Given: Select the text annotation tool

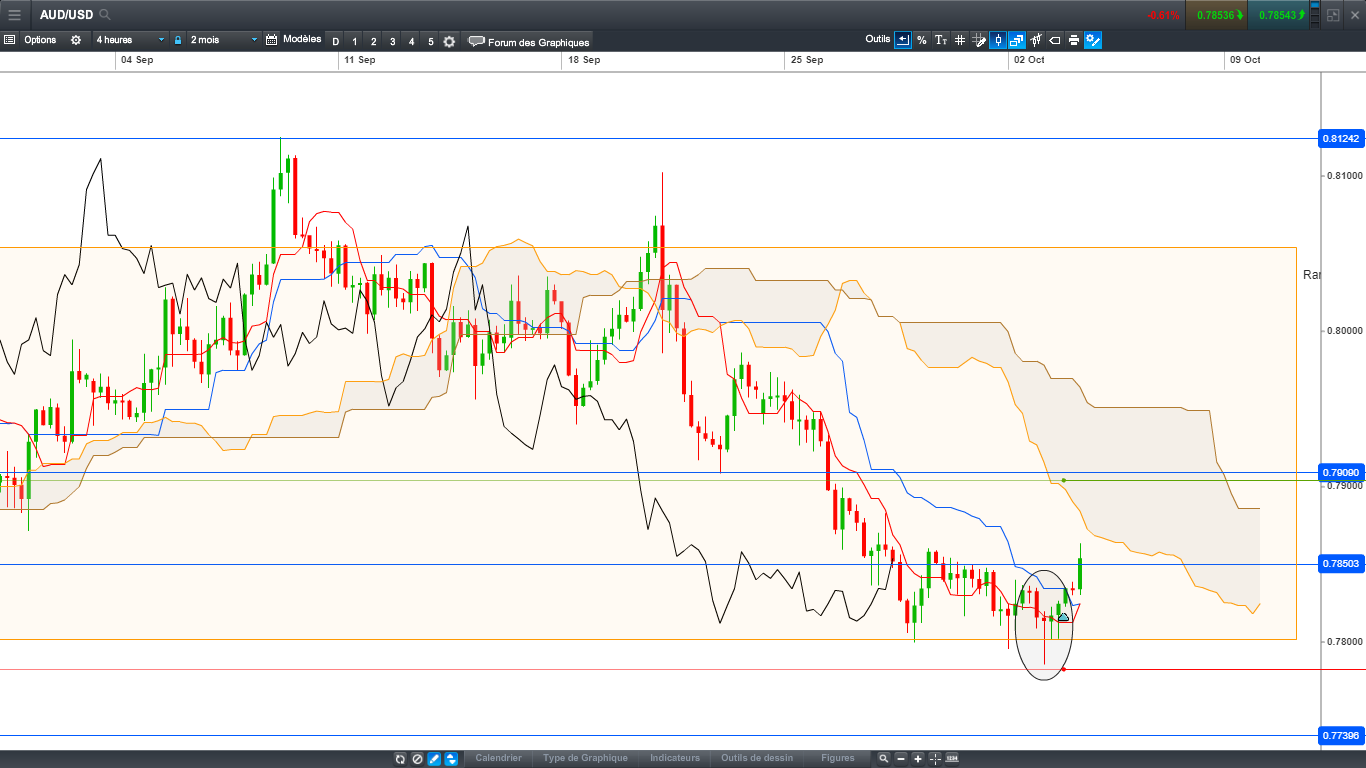Looking at the screenshot, I should click(x=941, y=41).
